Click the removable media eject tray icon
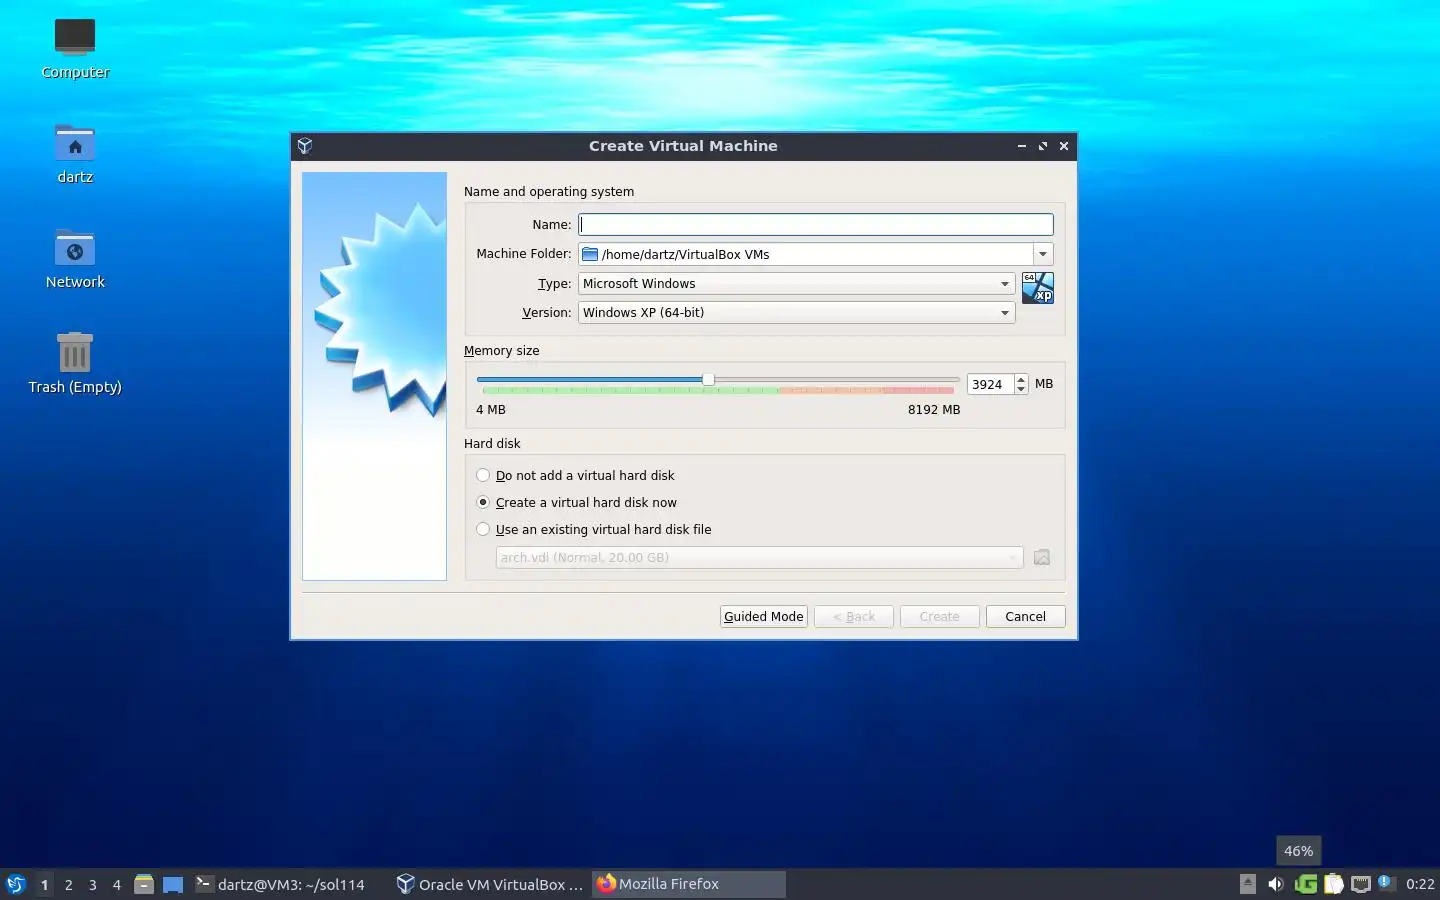1440x900 pixels. (1247, 884)
